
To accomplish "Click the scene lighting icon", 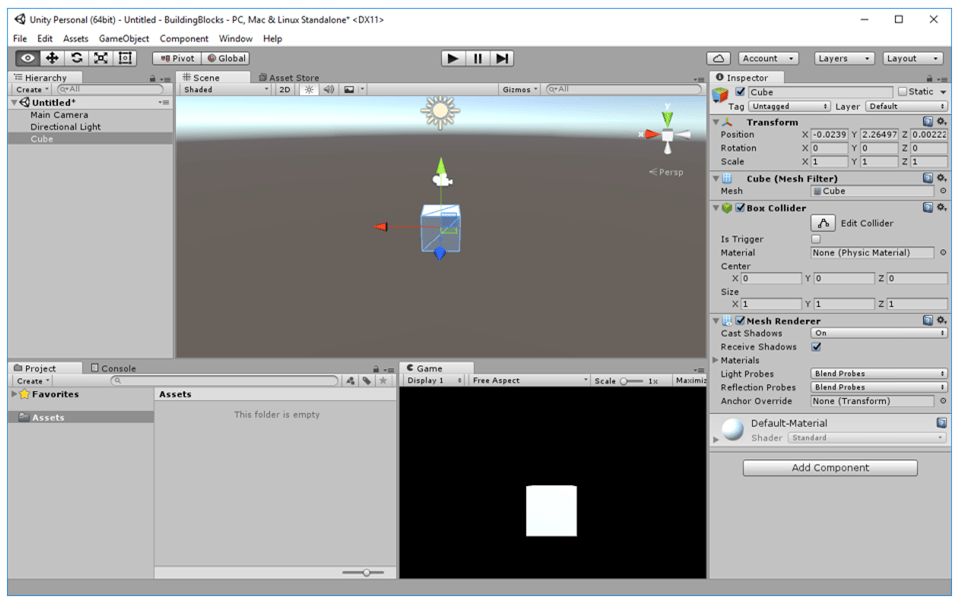I will tap(310, 89).
